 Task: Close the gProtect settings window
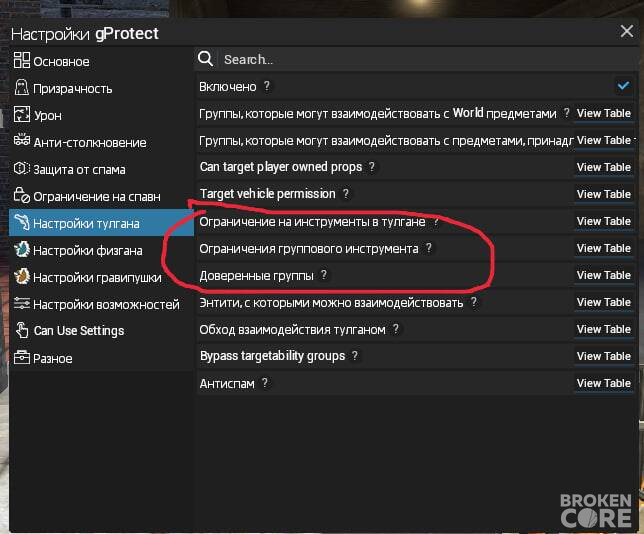click(x=627, y=31)
